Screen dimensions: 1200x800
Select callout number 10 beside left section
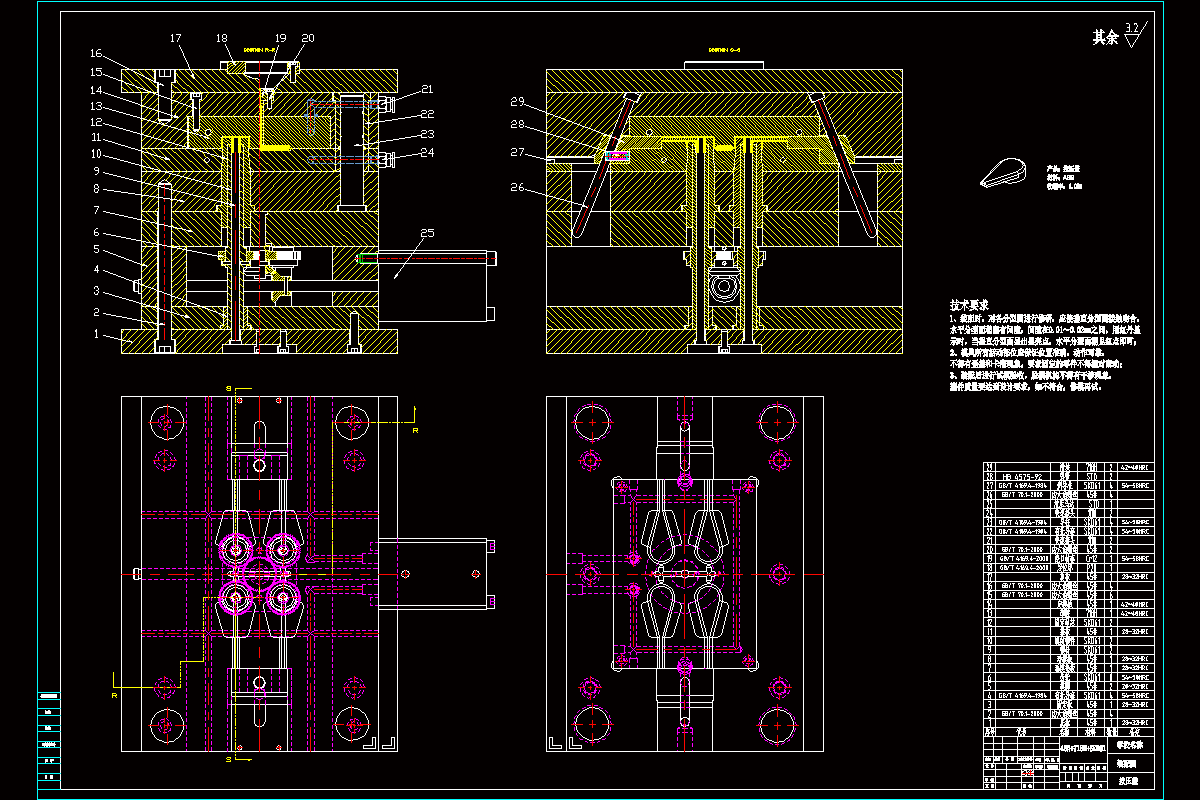(96, 155)
